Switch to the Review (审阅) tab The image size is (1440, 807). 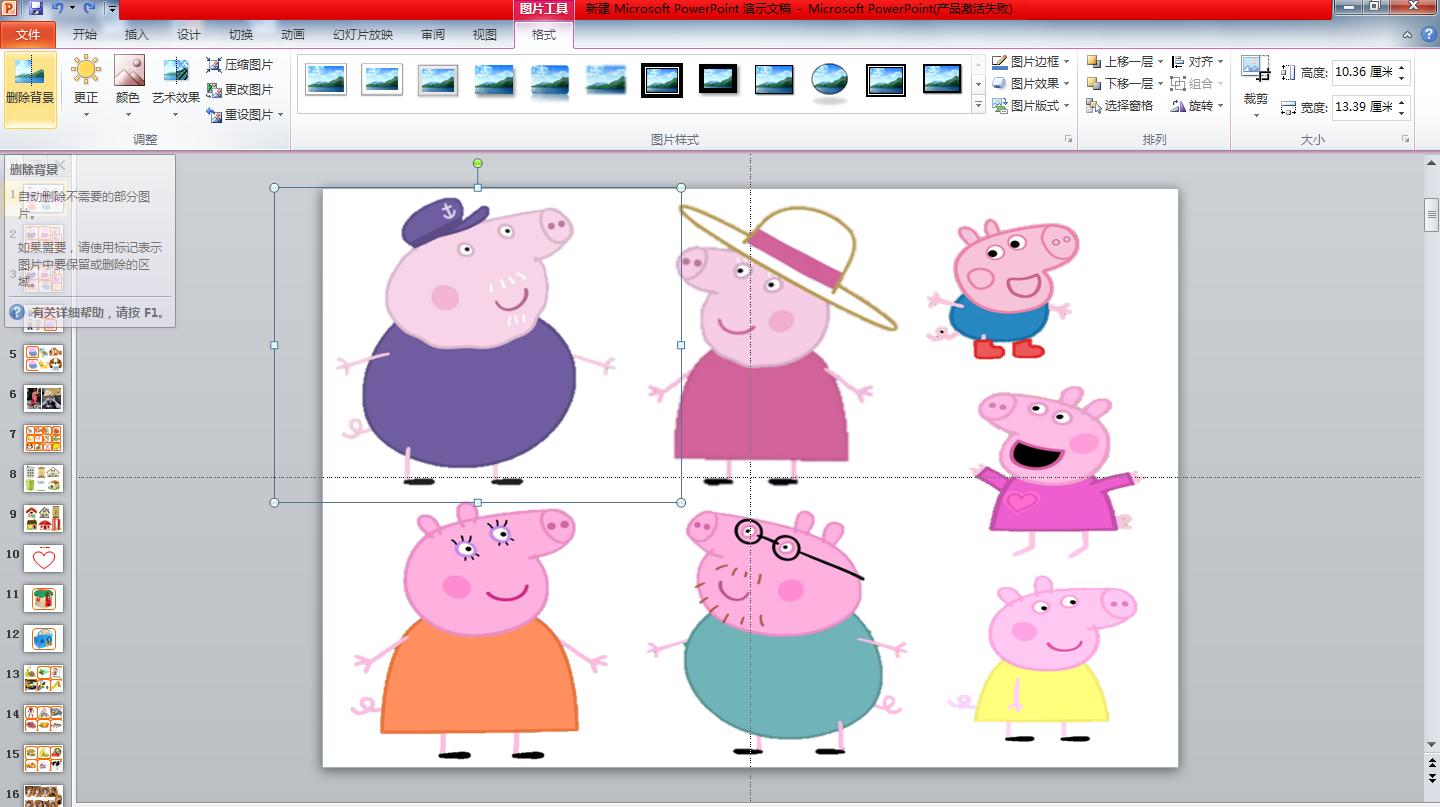click(x=433, y=35)
